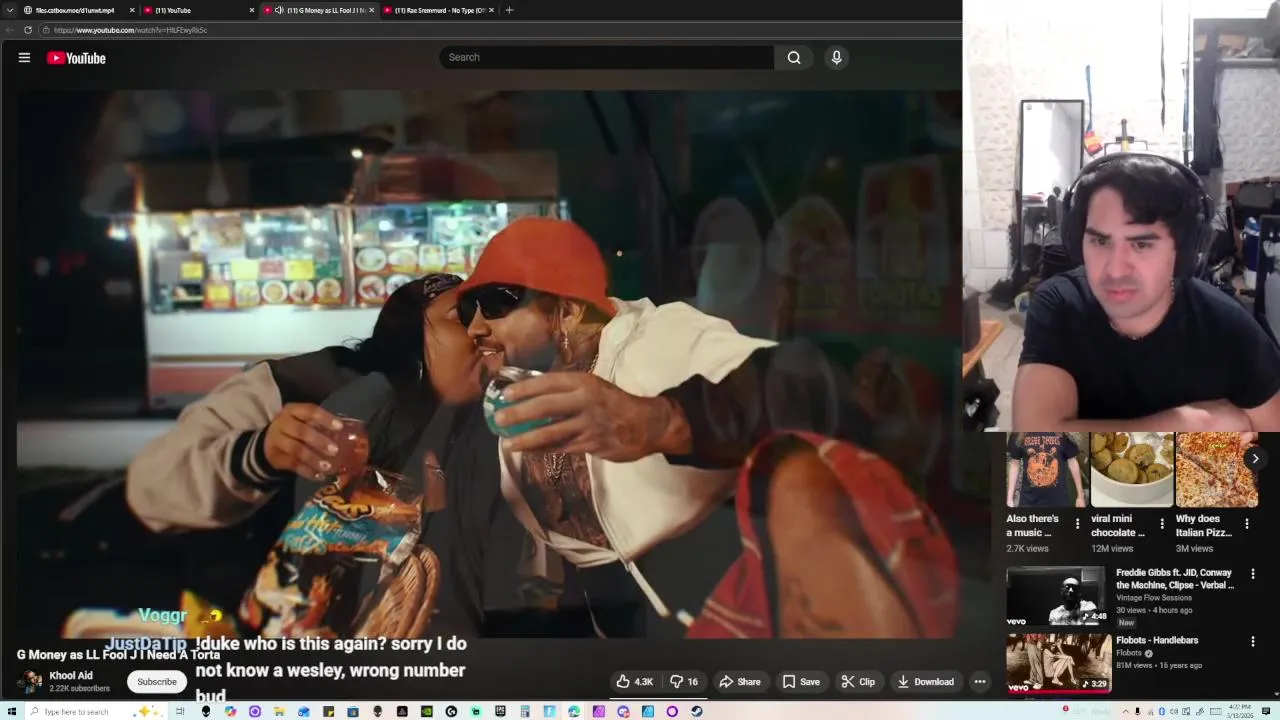Open the Flobots - Handlebars title link
The height and width of the screenshot is (720, 1280).
(x=1157, y=640)
